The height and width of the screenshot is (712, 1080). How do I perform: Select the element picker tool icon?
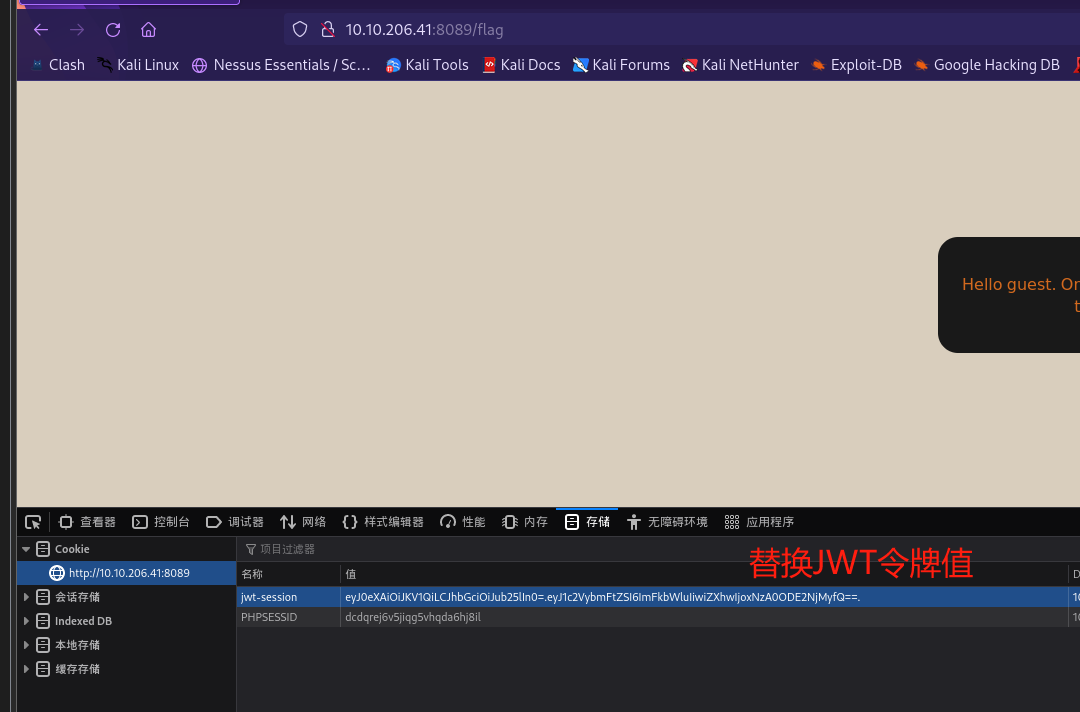pos(33,522)
